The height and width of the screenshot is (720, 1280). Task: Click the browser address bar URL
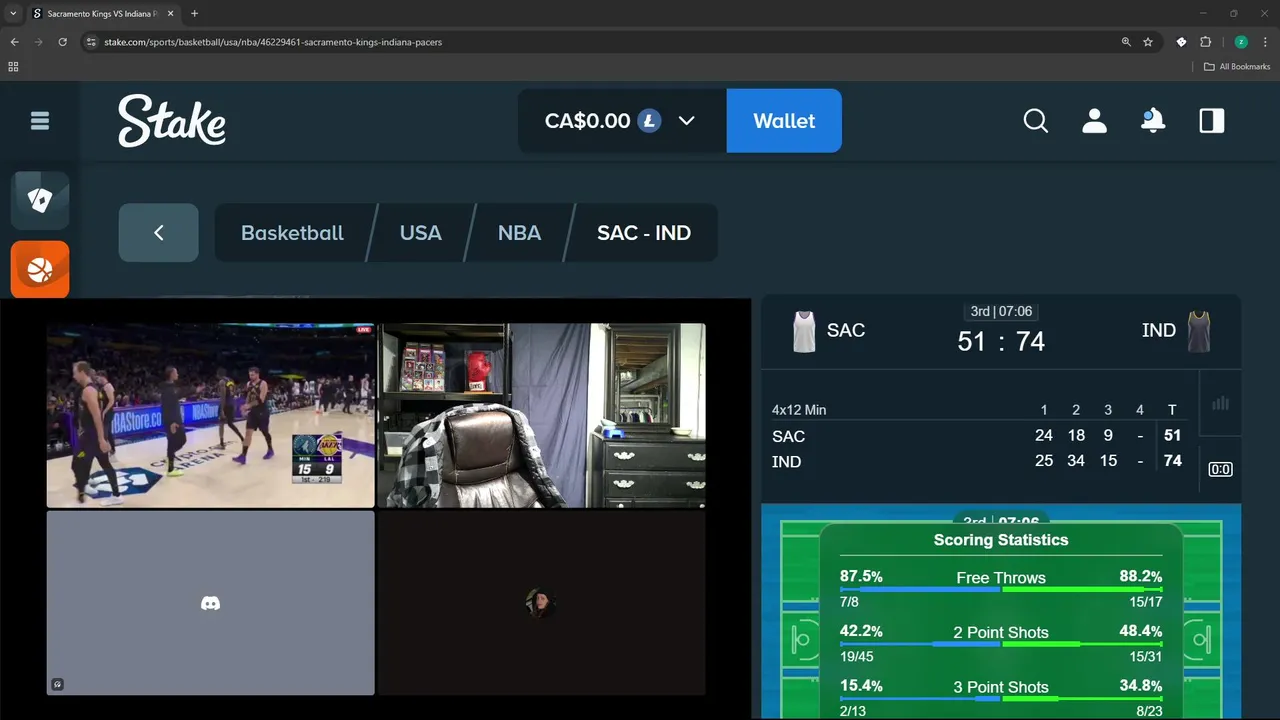[273, 42]
